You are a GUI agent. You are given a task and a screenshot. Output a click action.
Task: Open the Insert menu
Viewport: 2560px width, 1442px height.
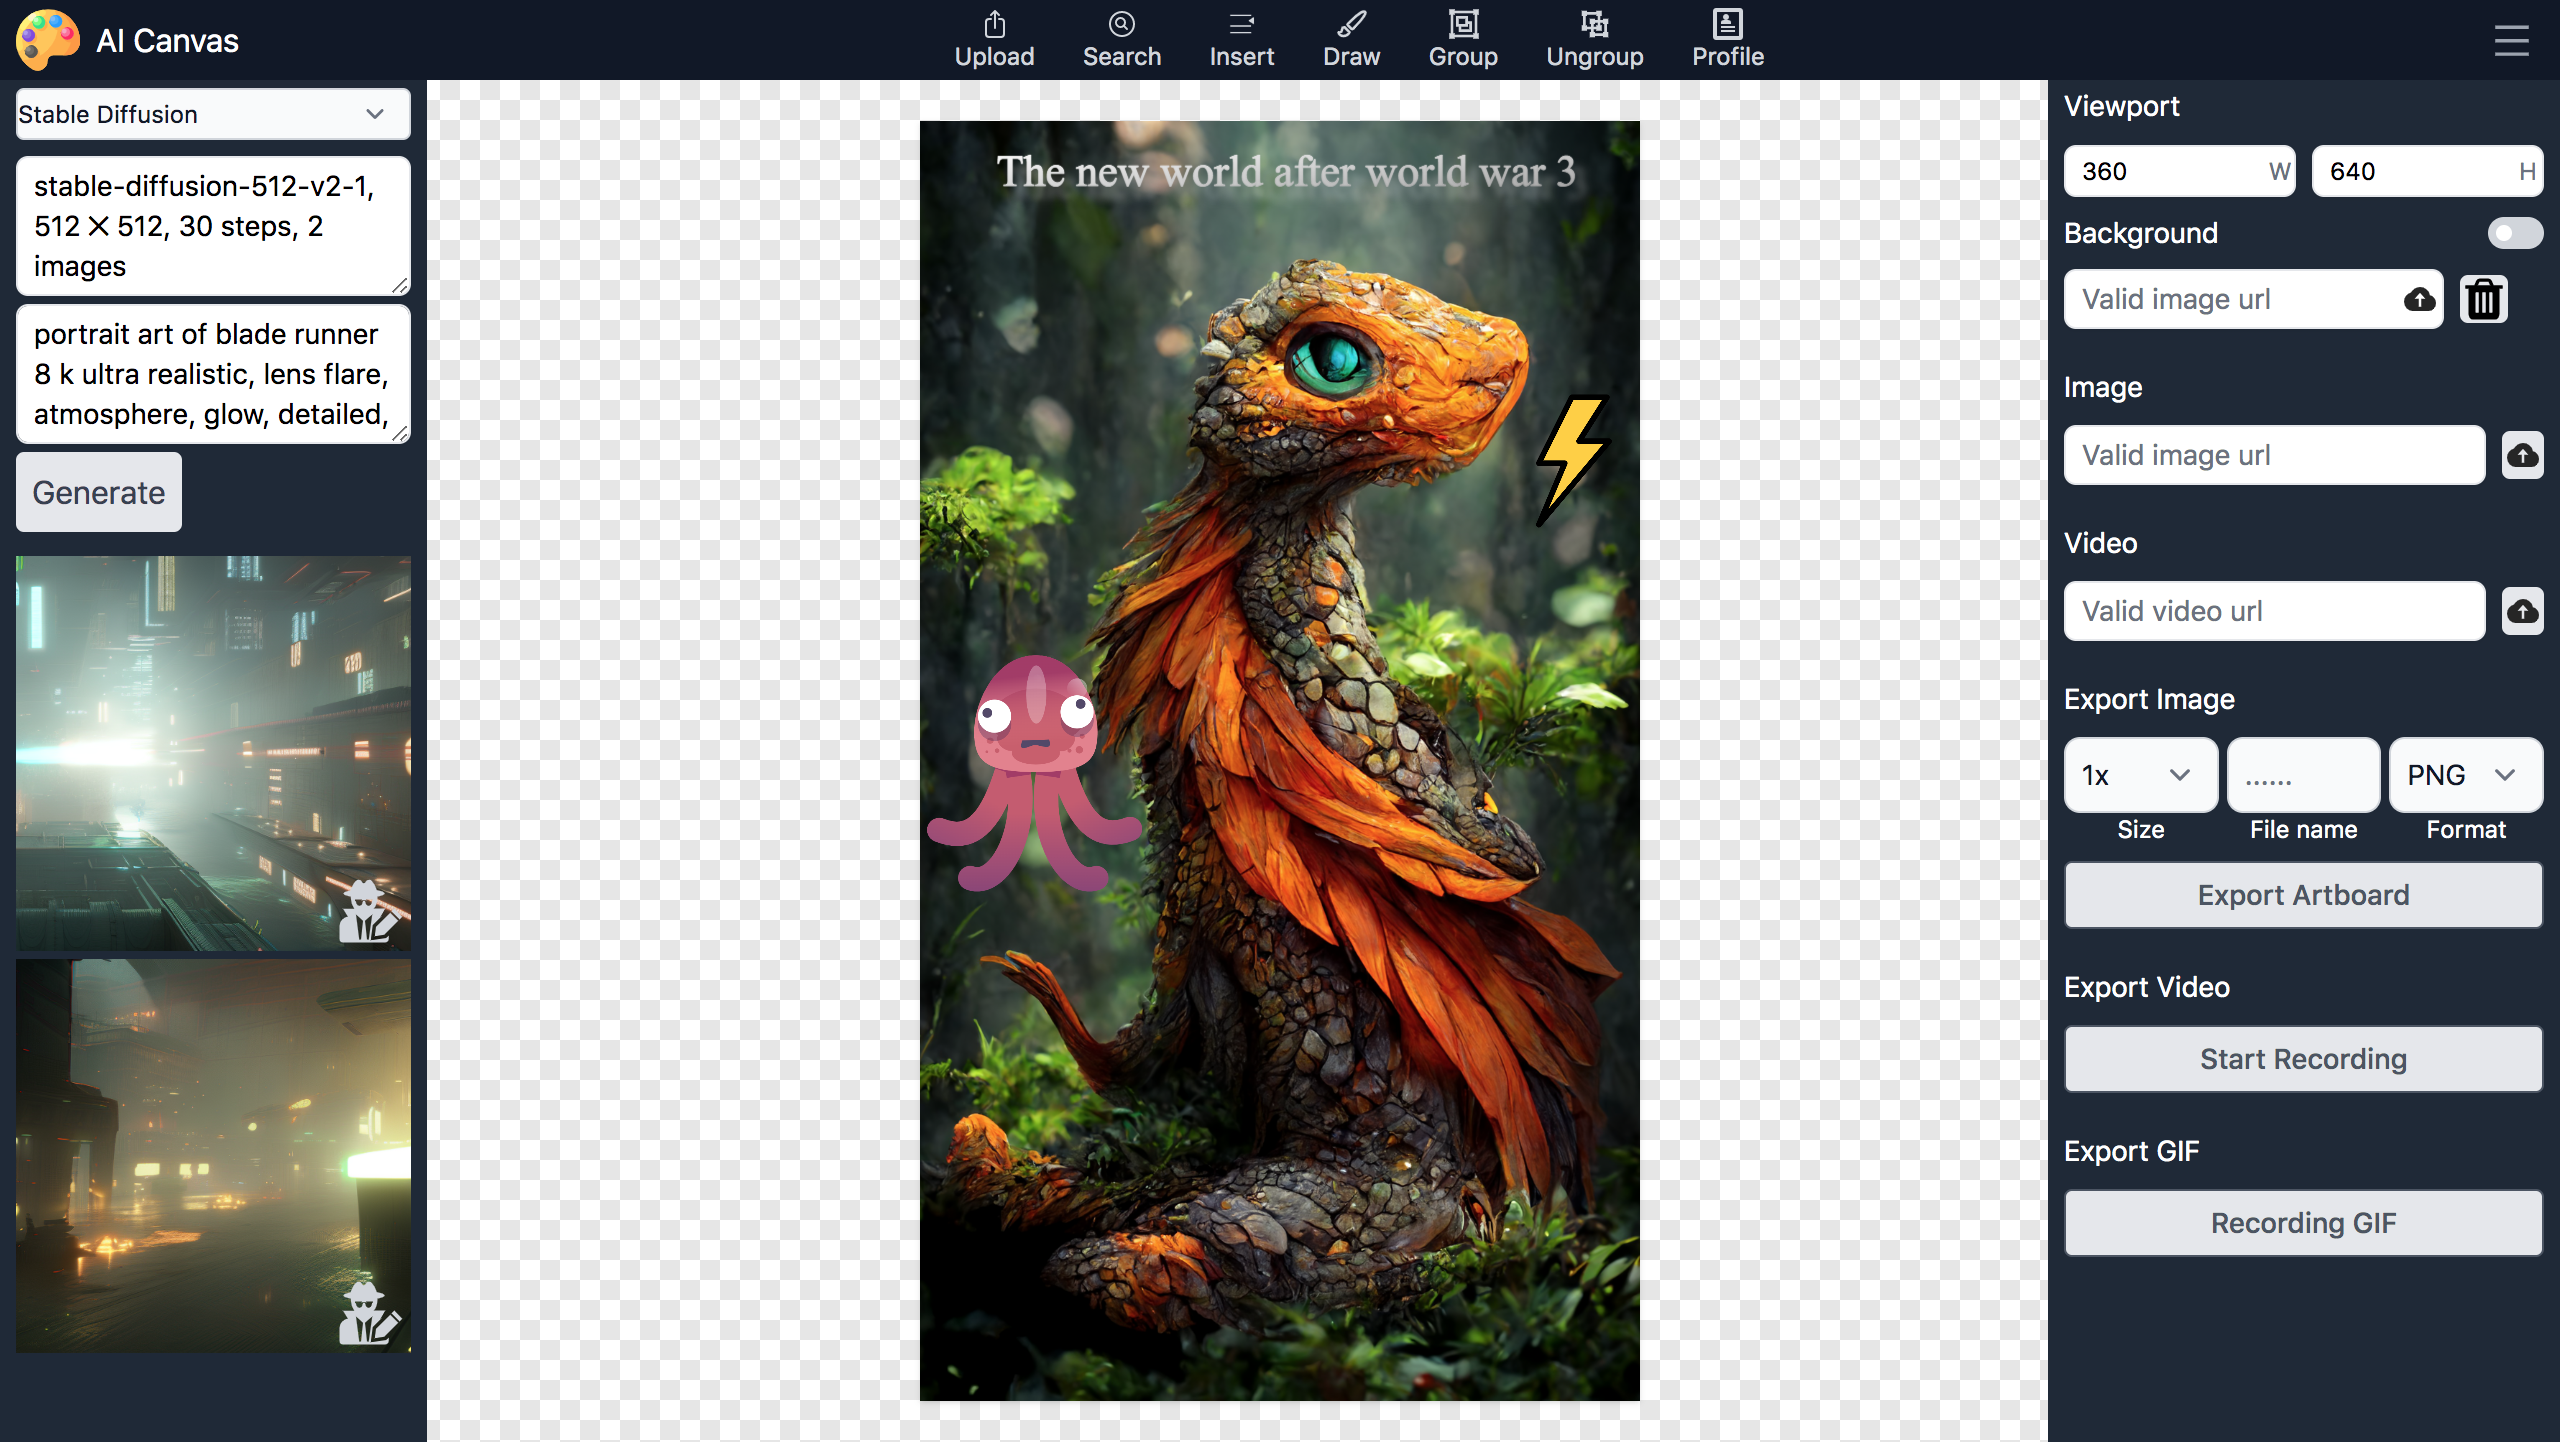pyautogui.click(x=1241, y=38)
